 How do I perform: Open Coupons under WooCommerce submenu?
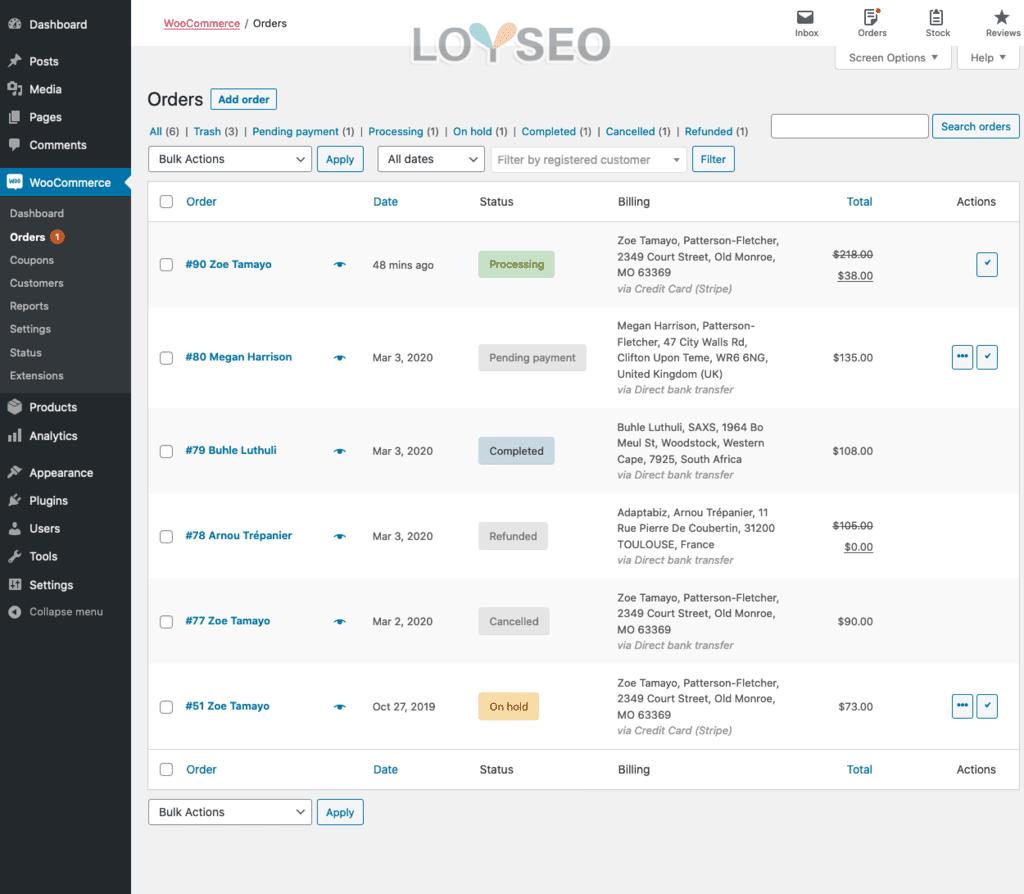(32, 260)
